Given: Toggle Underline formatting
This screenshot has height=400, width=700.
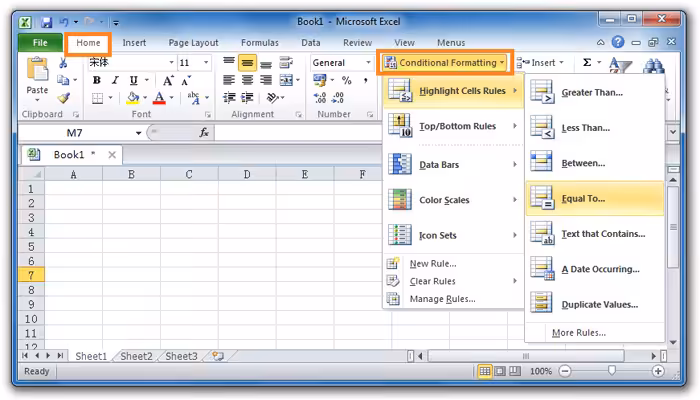Looking at the screenshot, I should [133, 80].
